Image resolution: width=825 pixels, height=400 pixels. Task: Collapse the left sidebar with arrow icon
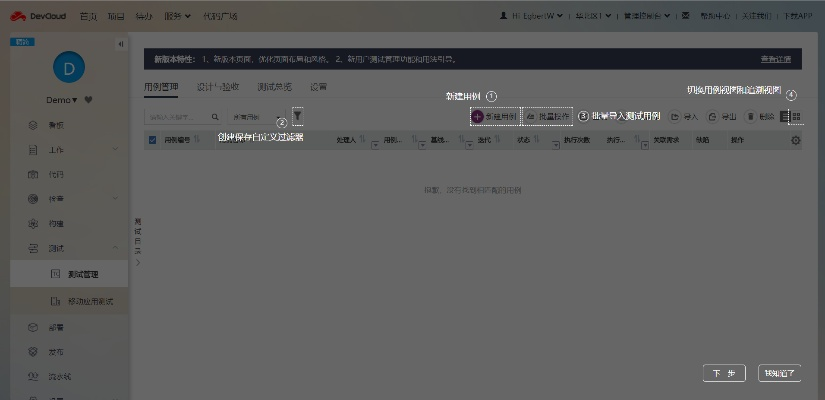(121, 44)
